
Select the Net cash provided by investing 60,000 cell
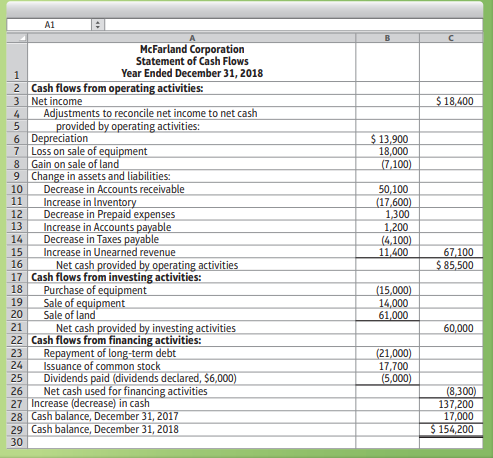(x=451, y=328)
